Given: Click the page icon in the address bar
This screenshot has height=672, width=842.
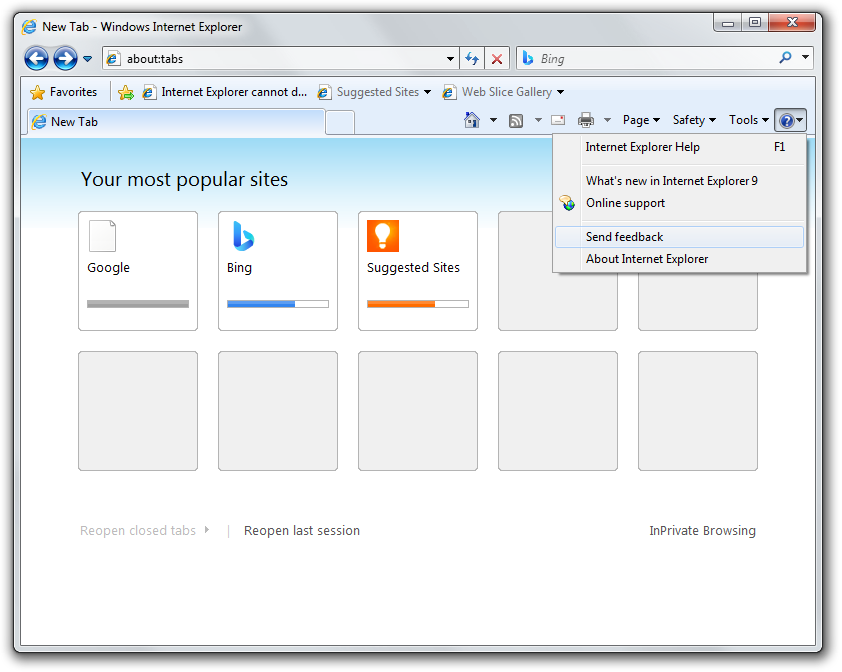Looking at the screenshot, I should pyautogui.click(x=113, y=59).
